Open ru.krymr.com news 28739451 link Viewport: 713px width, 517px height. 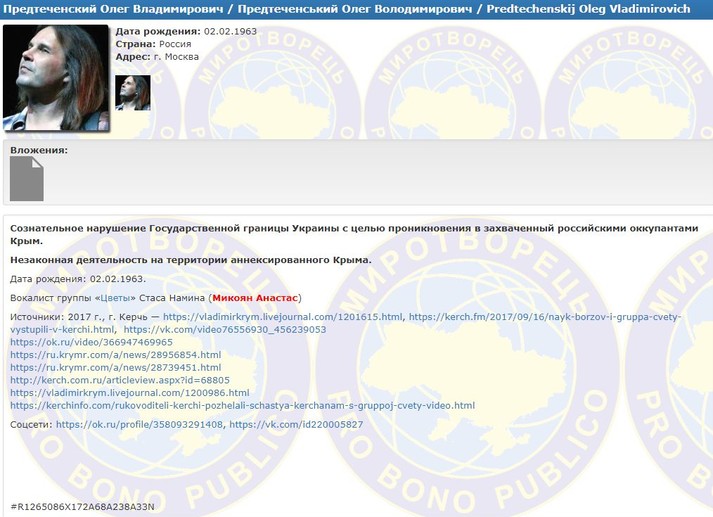(115, 368)
